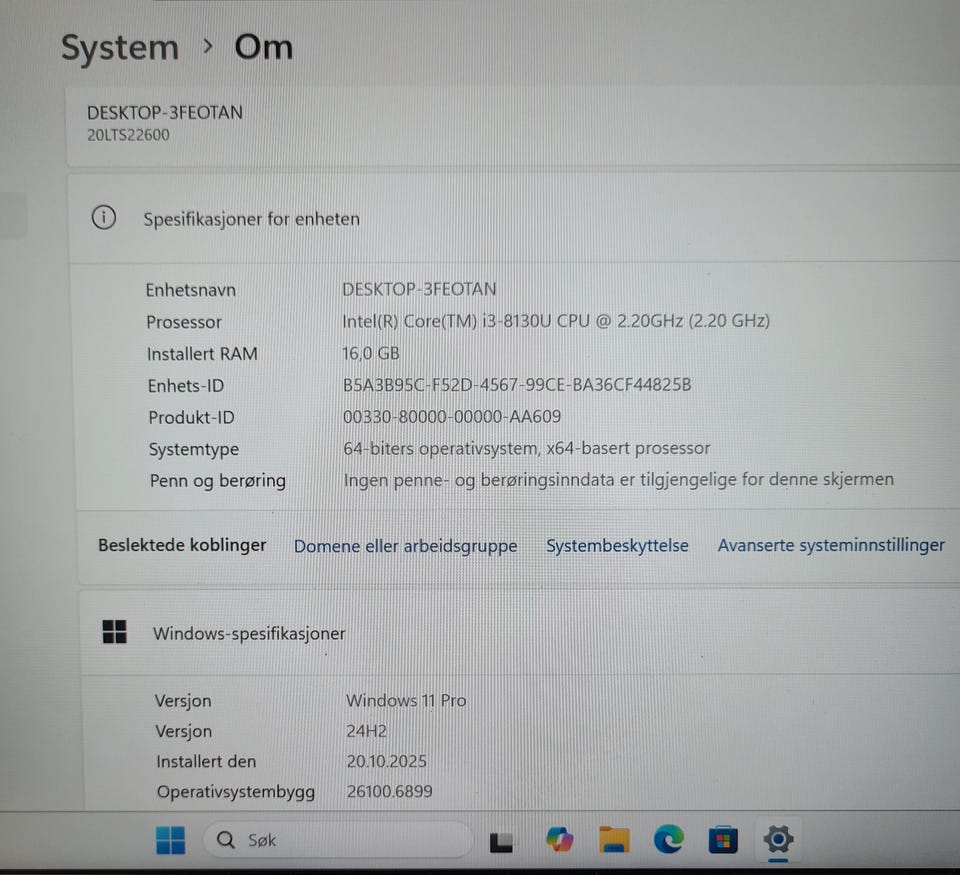Click model number 20LTS22600

tap(129, 135)
